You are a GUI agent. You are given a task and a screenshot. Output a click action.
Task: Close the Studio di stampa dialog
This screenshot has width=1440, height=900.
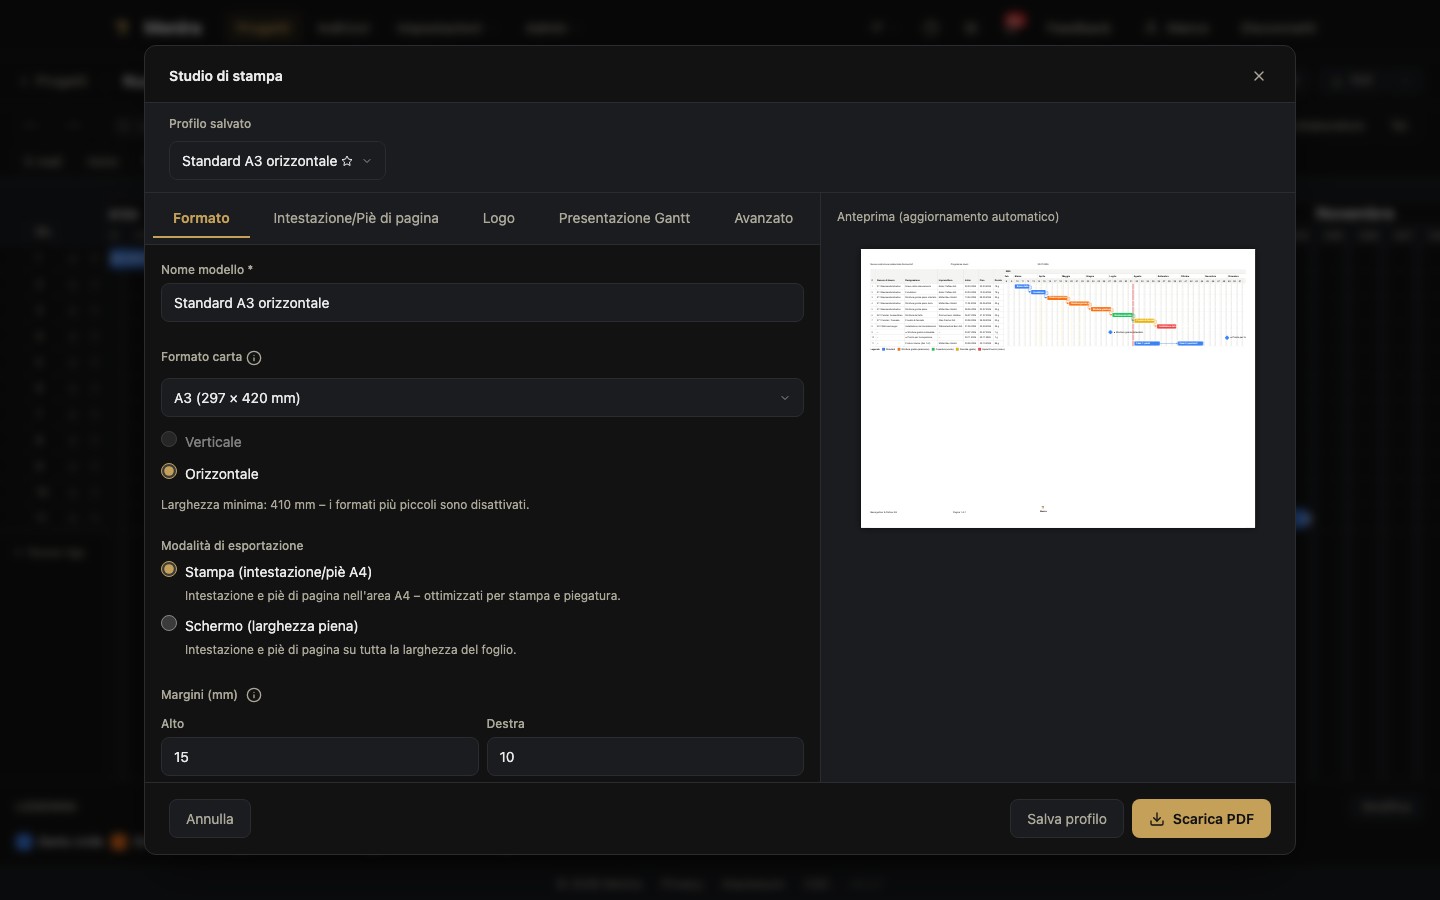(1259, 76)
